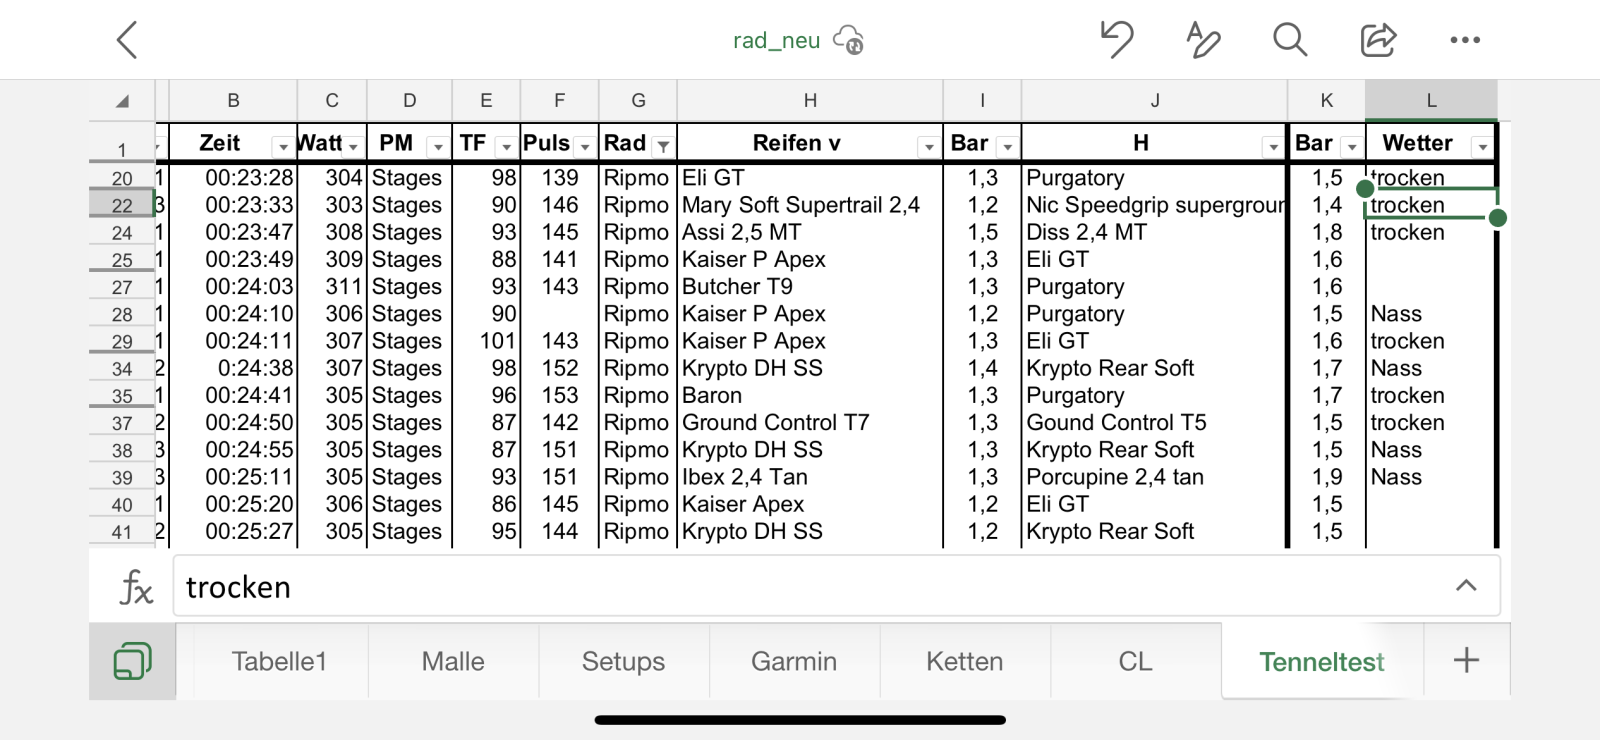This screenshot has height=740, width=1600.
Task: Open the sheets overview icon
Action: click(132, 661)
